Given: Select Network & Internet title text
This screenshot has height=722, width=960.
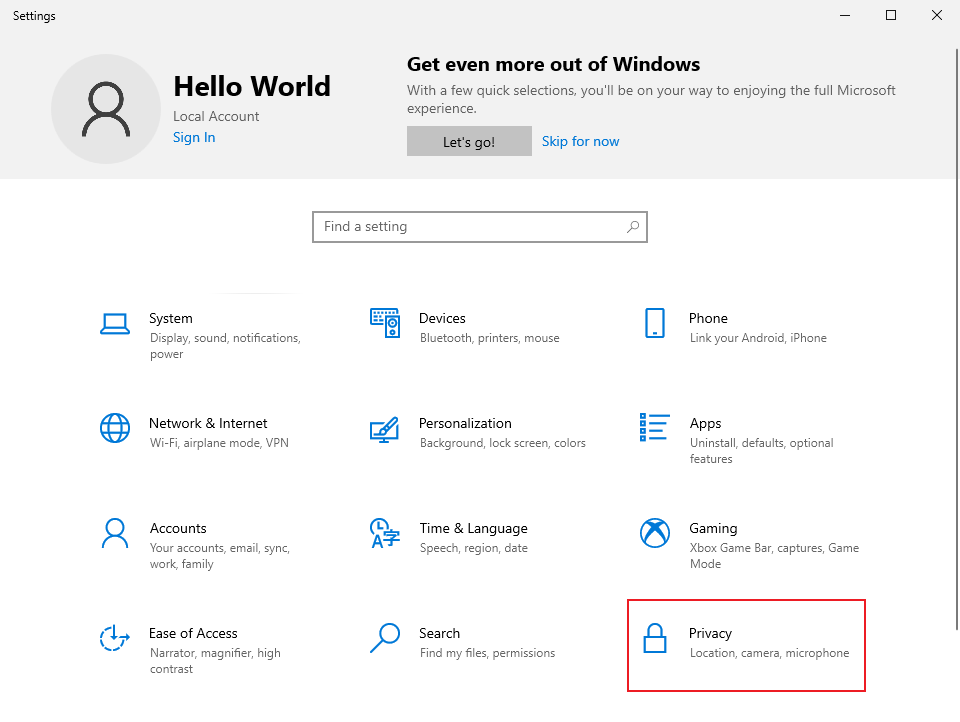Looking at the screenshot, I should [x=208, y=423].
